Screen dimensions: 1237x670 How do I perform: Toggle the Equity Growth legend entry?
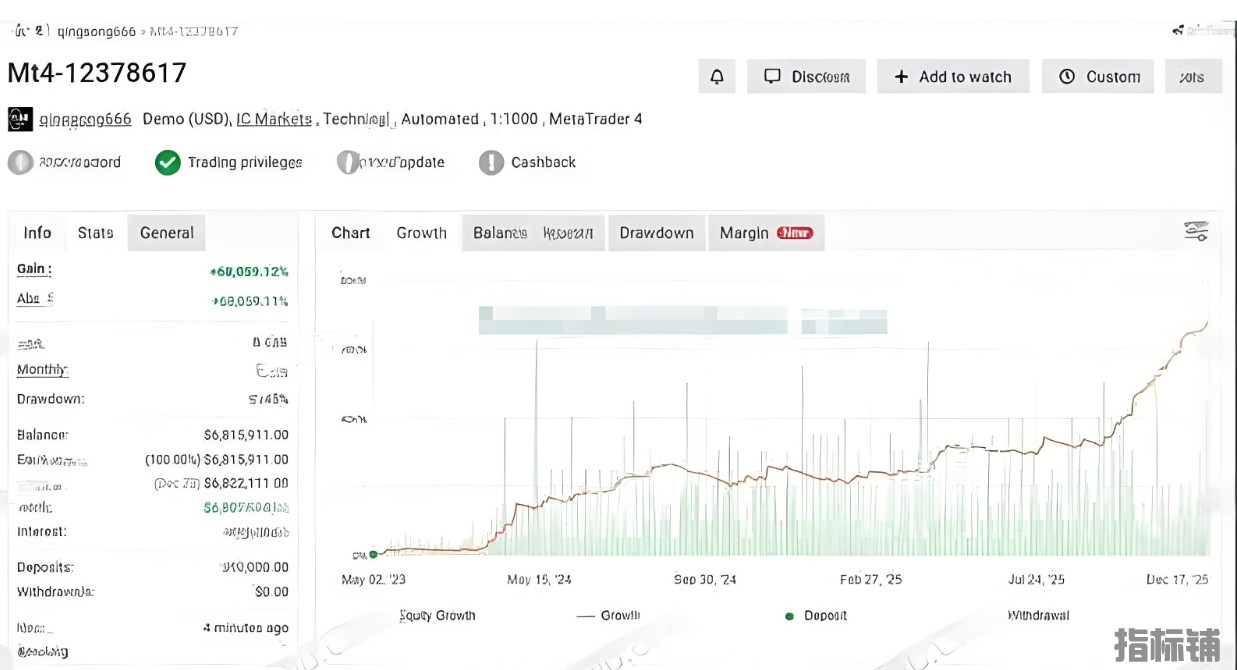coord(437,616)
